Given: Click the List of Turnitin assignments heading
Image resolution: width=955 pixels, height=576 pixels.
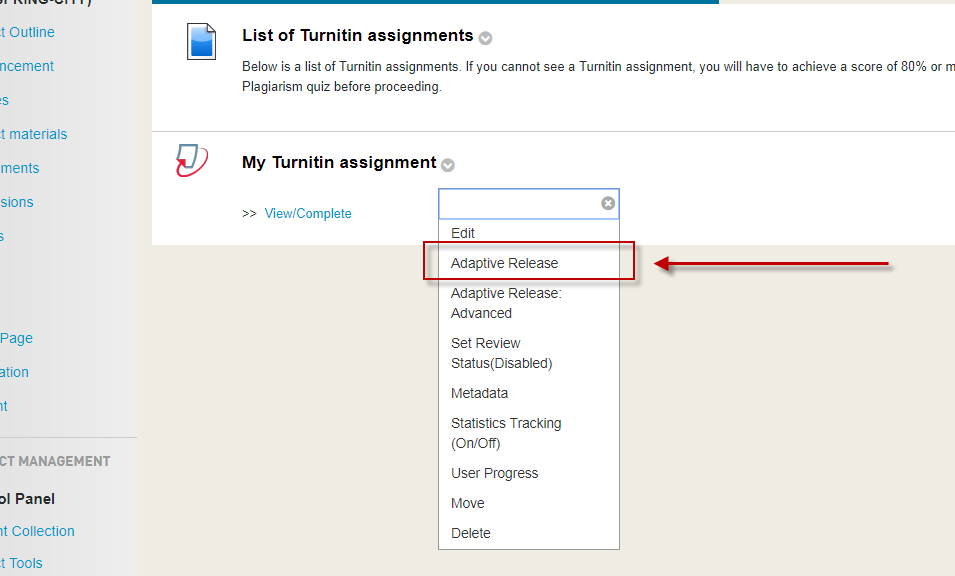Looking at the screenshot, I should (357, 35).
